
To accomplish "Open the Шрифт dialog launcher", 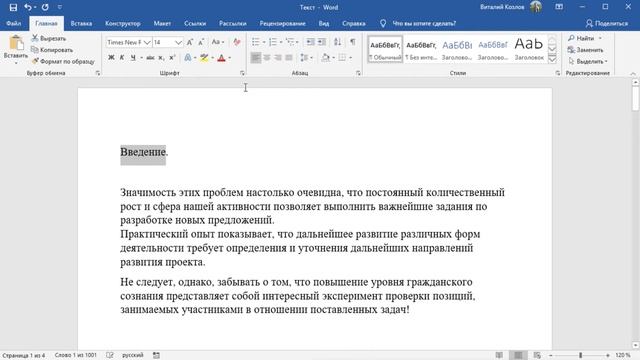I will point(242,73).
